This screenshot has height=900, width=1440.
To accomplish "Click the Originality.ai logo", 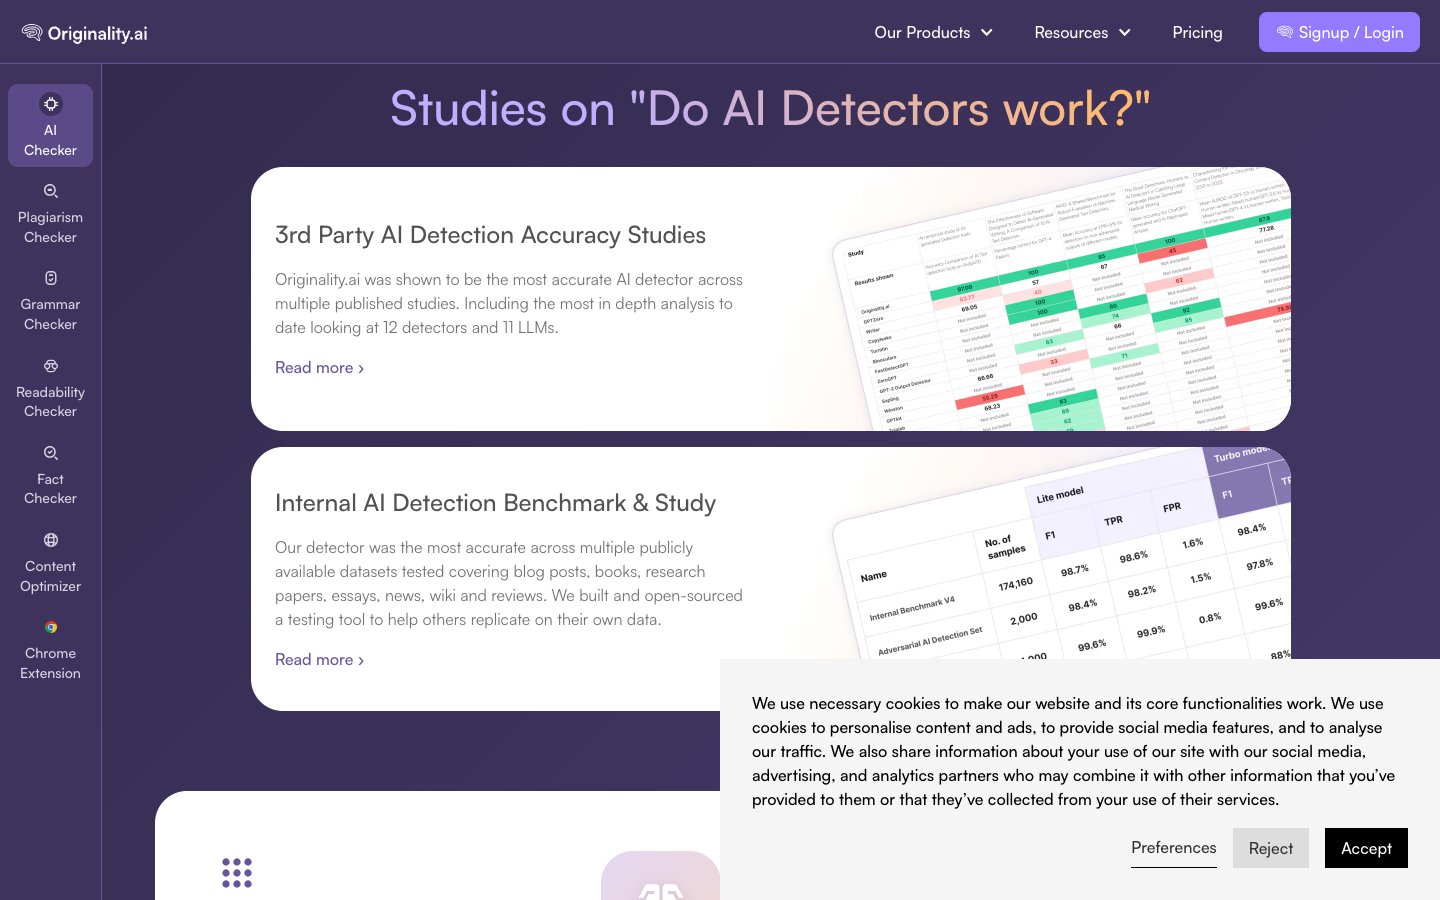I will point(85,33).
